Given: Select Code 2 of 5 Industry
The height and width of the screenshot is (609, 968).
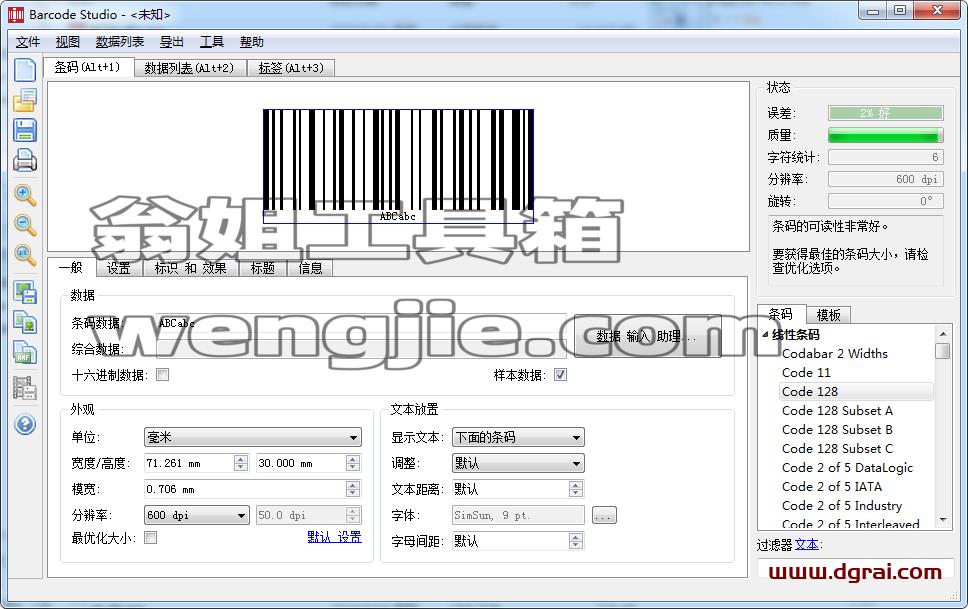Looking at the screenshot, I should point(842,506).
